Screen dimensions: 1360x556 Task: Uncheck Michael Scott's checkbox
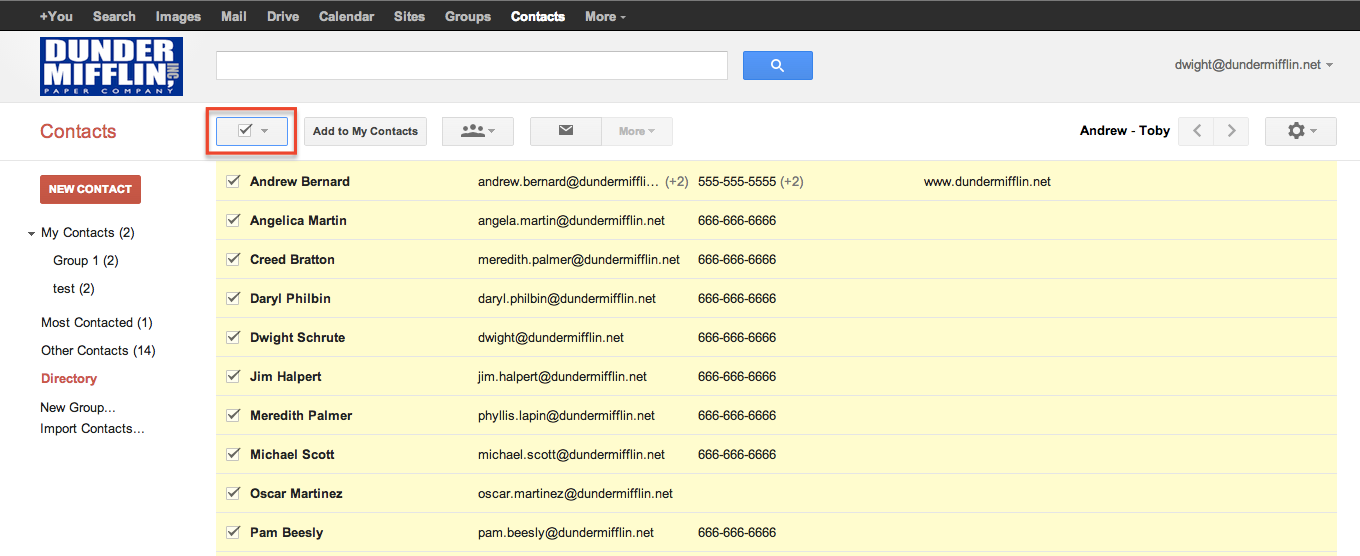point(233,454)
